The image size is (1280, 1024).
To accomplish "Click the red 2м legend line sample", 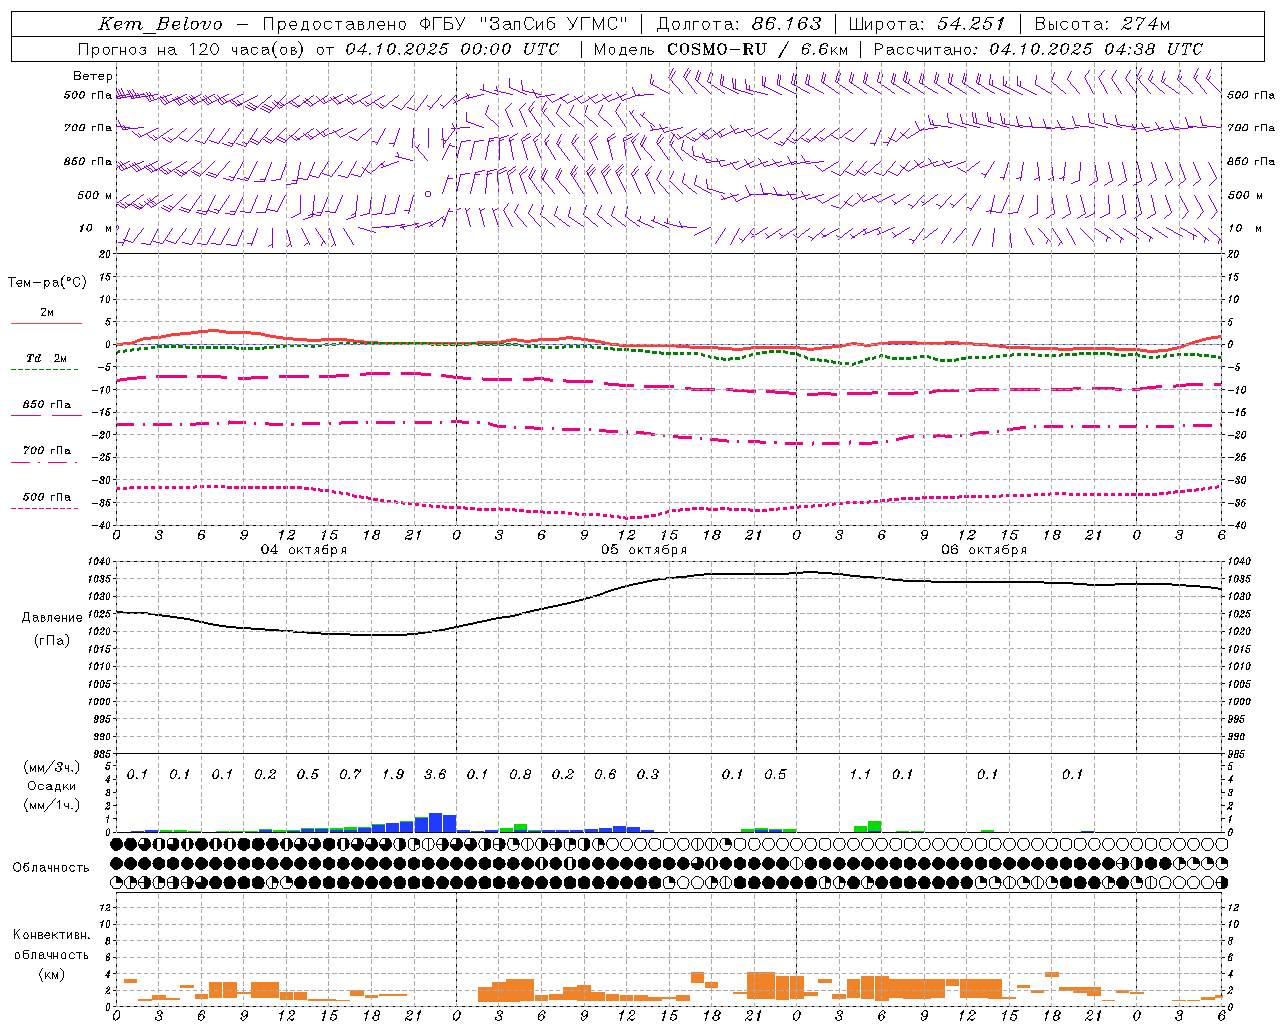I will click(x=46, y=323).
